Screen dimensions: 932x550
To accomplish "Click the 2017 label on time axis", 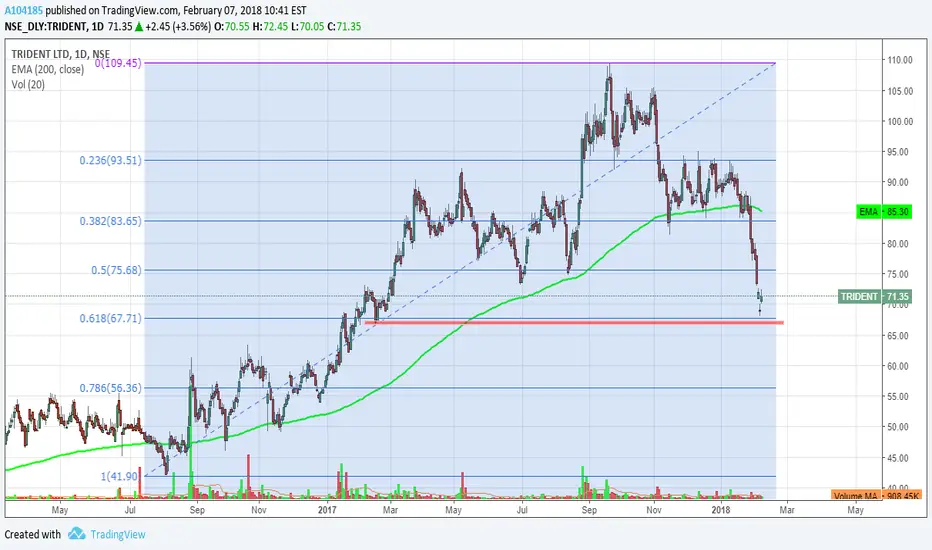I will click(327, 510).
